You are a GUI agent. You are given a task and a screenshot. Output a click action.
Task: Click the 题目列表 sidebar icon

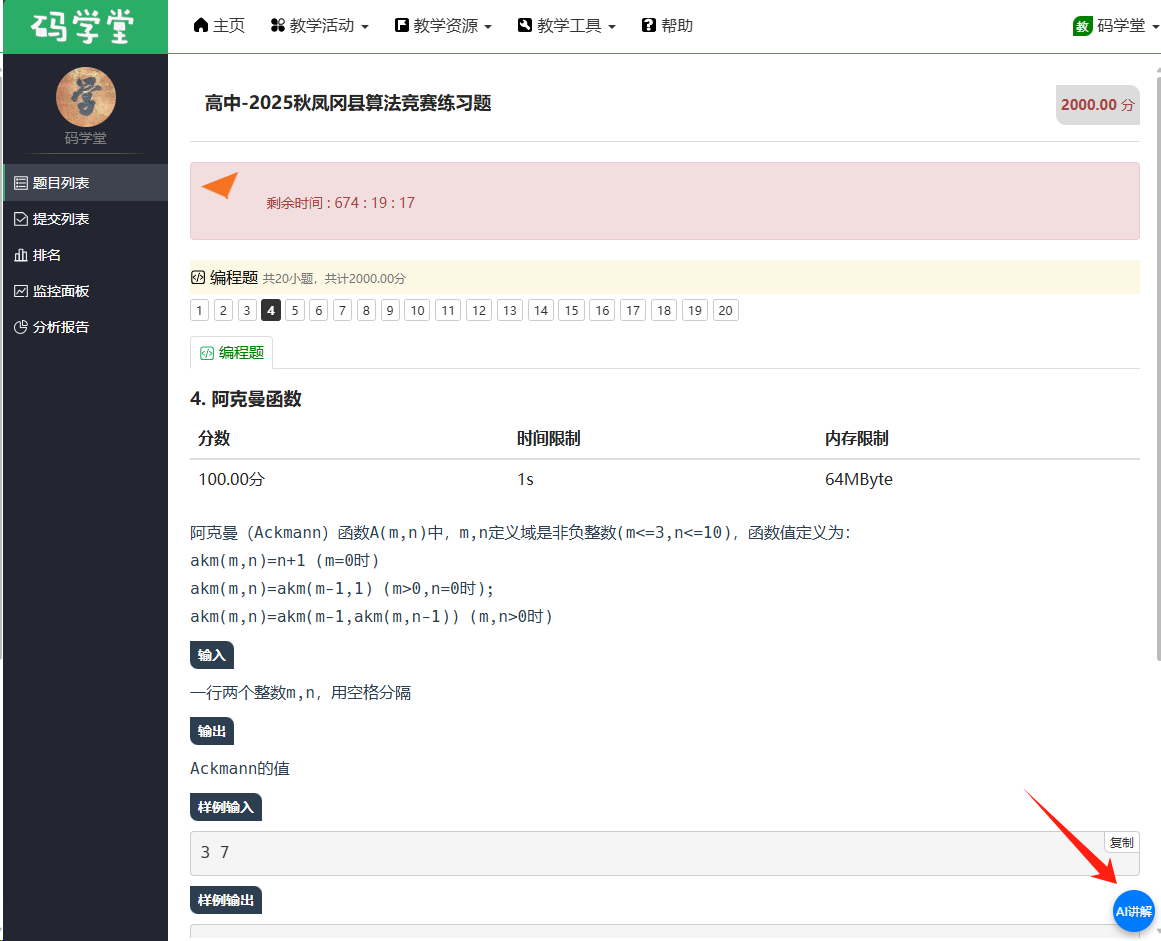click(21, 183)
